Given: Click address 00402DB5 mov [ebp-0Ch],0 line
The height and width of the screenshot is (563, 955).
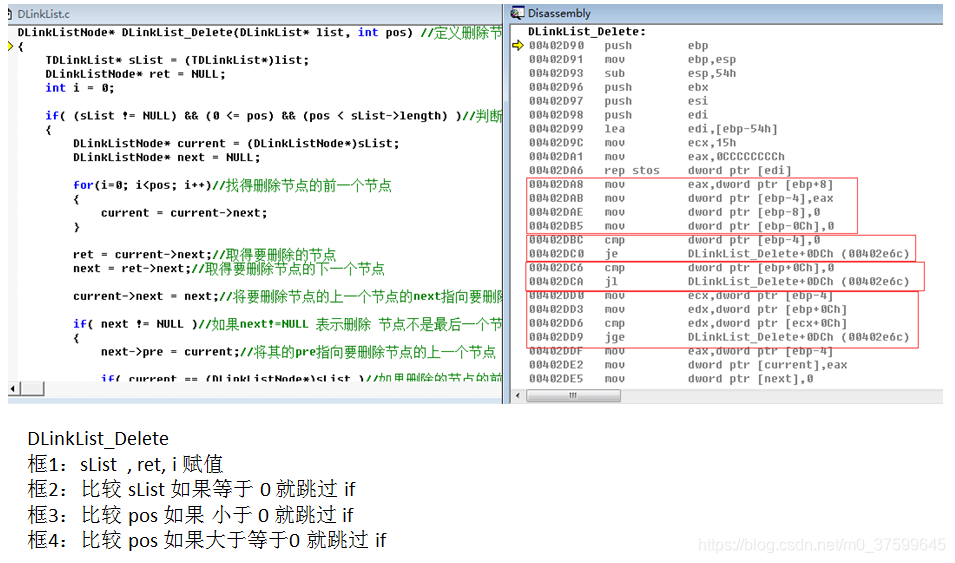Looking at the screenshot, I should coord(681,226).
